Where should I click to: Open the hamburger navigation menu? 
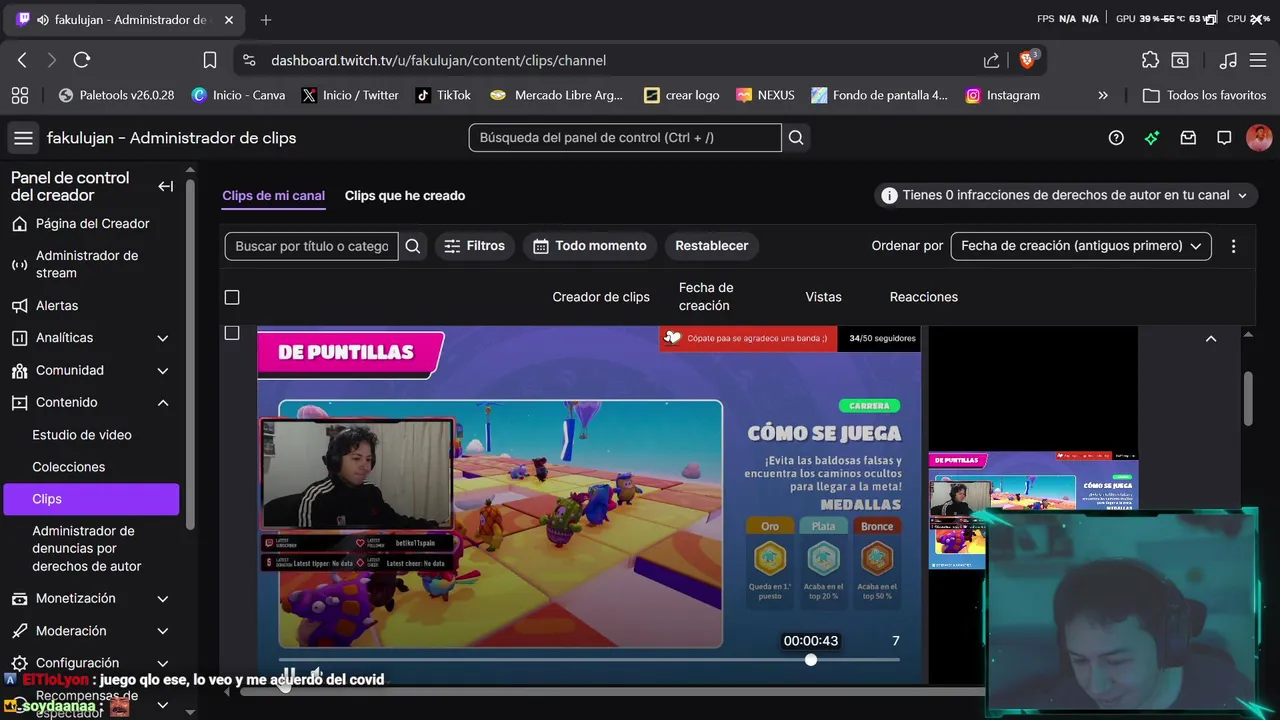(x=24, y=138)
